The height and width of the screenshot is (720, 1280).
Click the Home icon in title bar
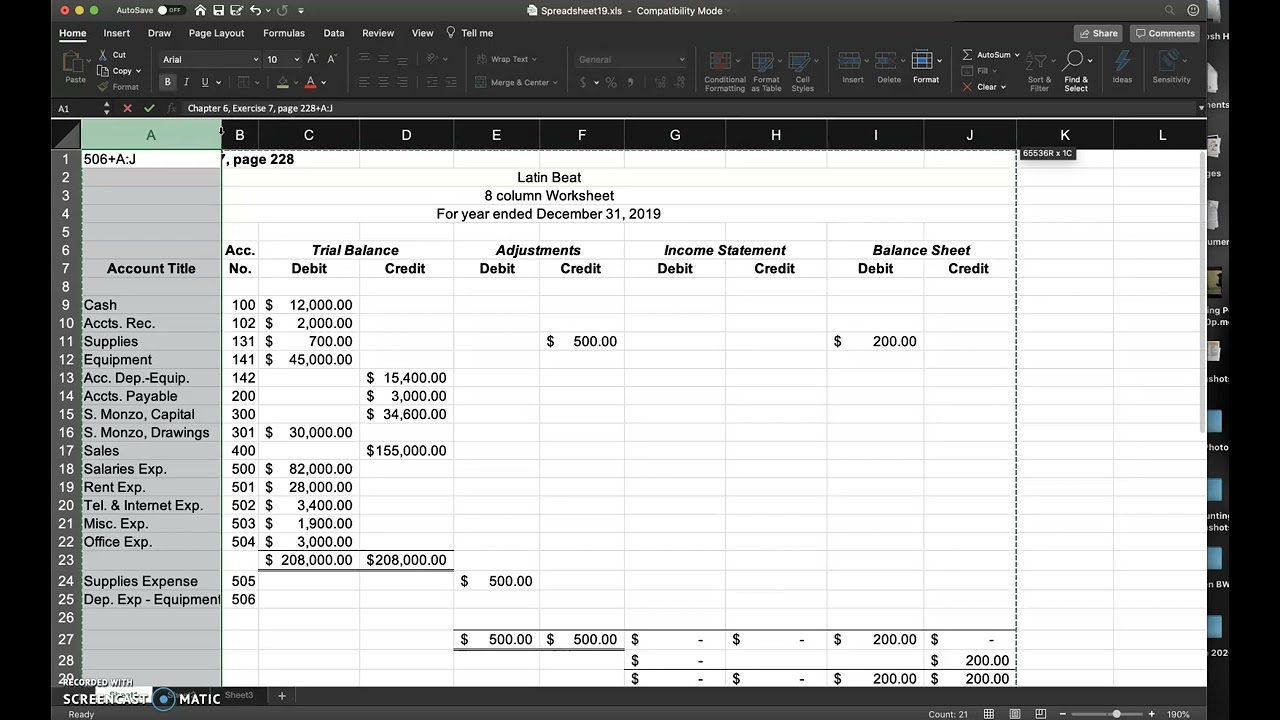pyautogui.click(x=201, y=10)
